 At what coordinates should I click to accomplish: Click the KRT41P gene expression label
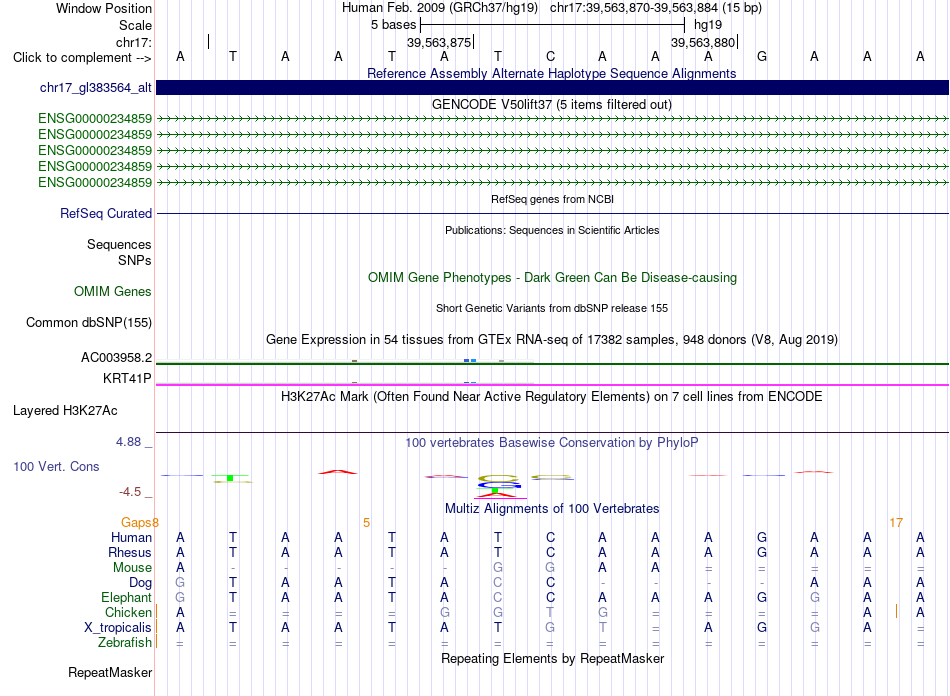[x=127, y=378]
